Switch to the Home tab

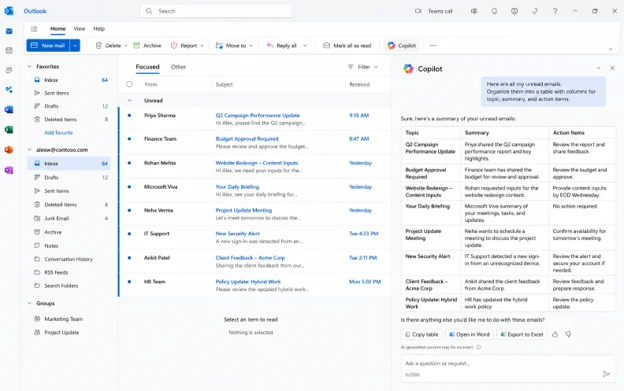click(58, 29)
